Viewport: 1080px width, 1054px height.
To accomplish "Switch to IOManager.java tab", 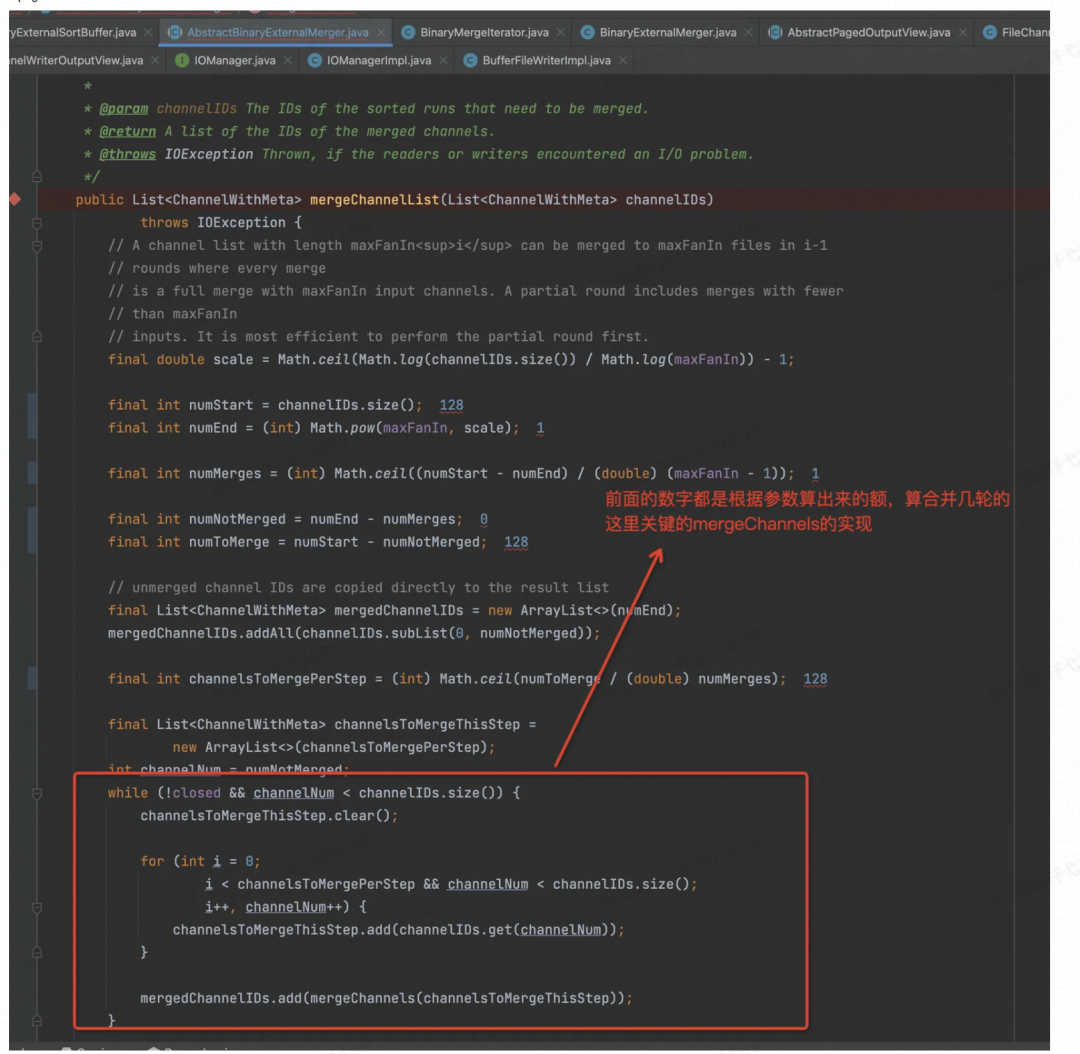I will click(x=234, y=61).
